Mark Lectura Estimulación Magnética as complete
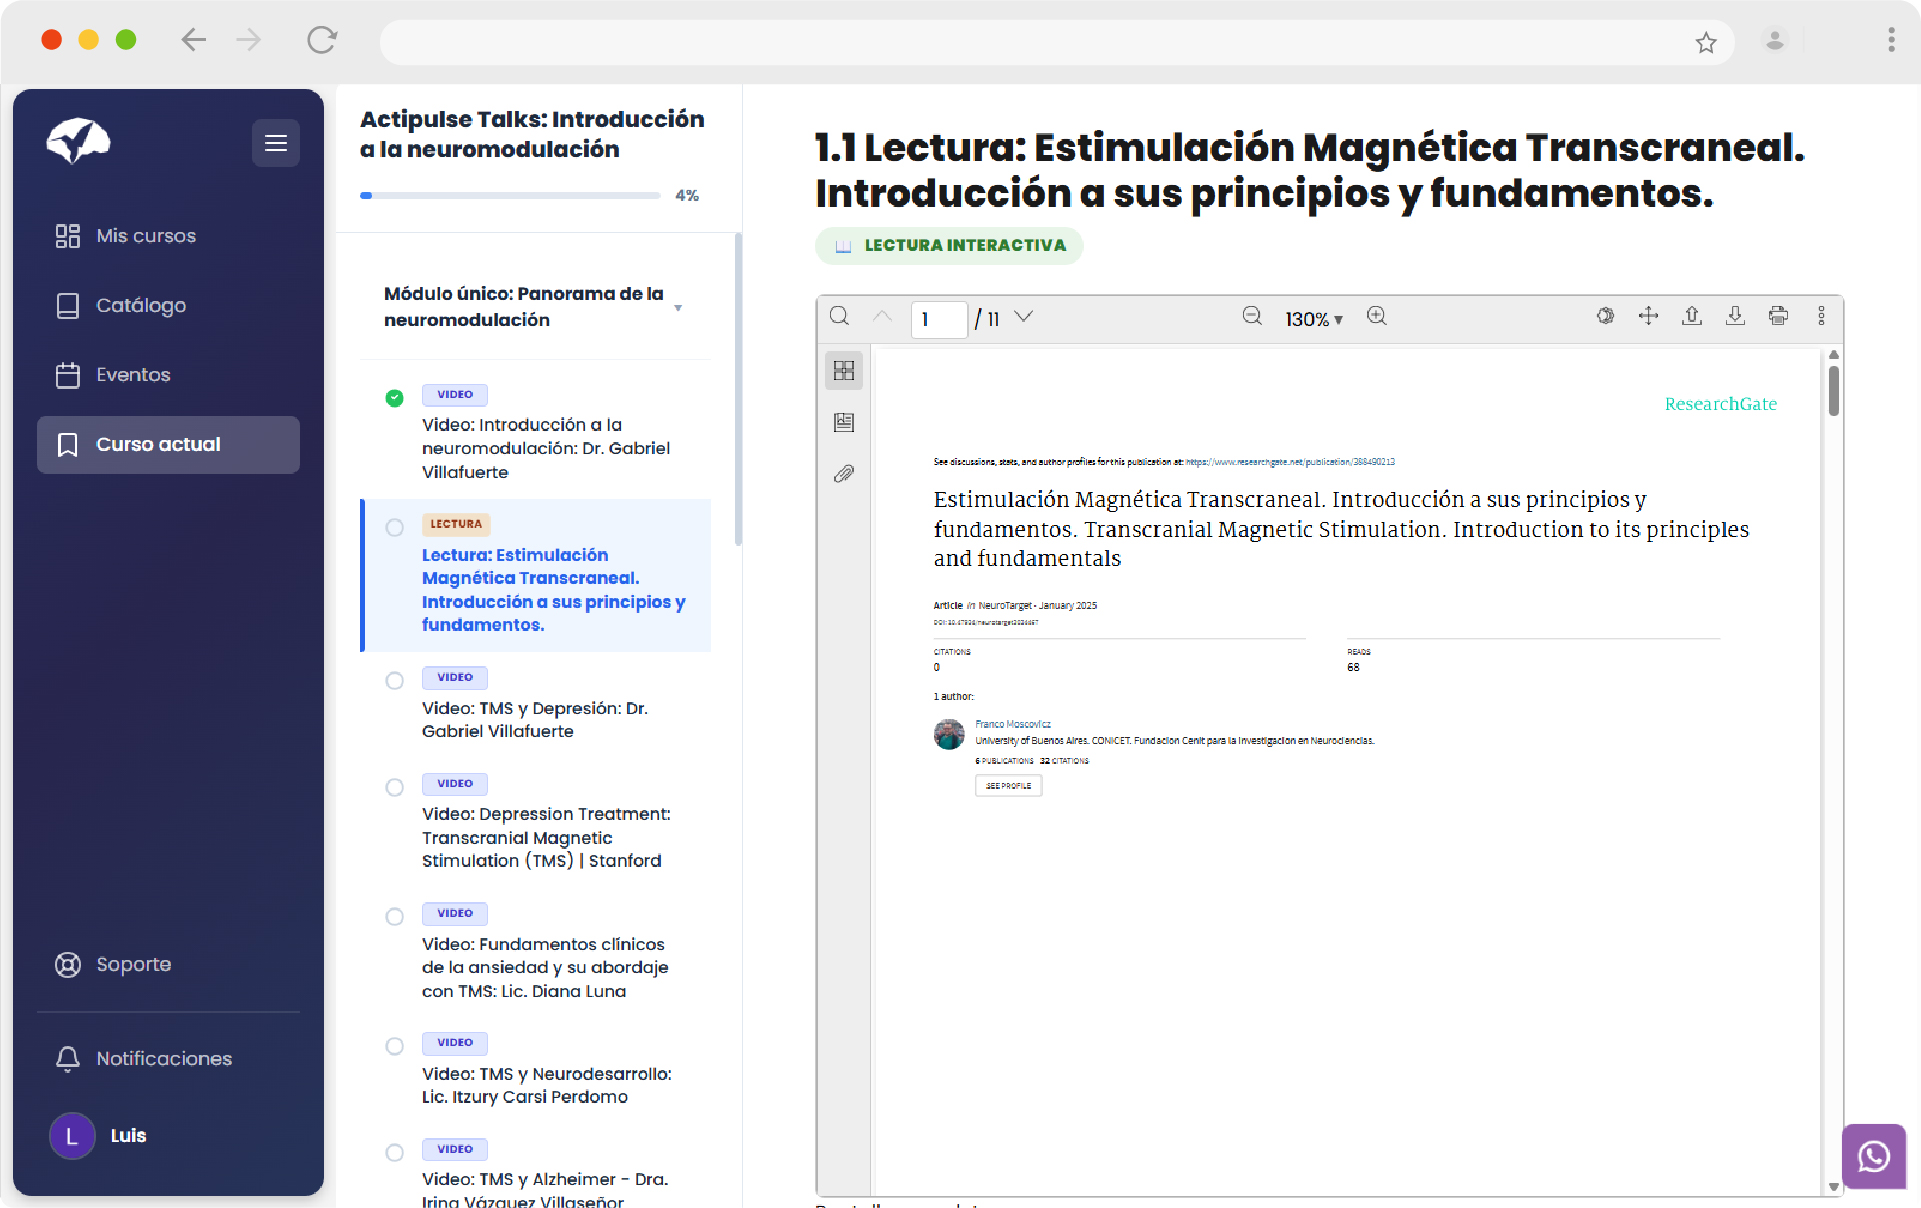Viewport: 1921px width, 1208px height. click(395, 527)
